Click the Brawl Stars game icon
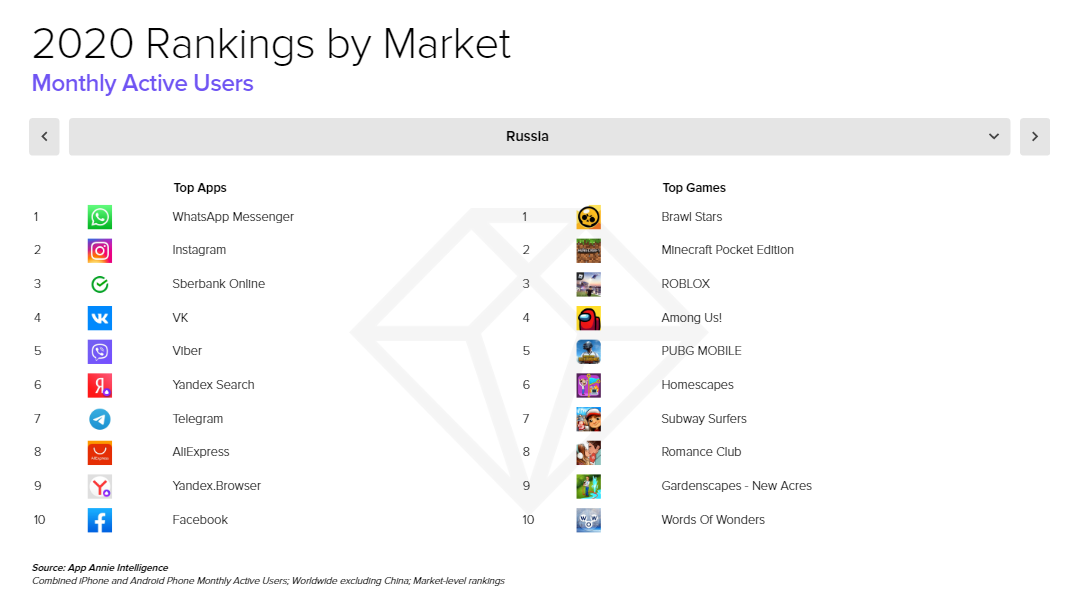The width and height of the screenshot is (1082, 606). click(588, 216)
